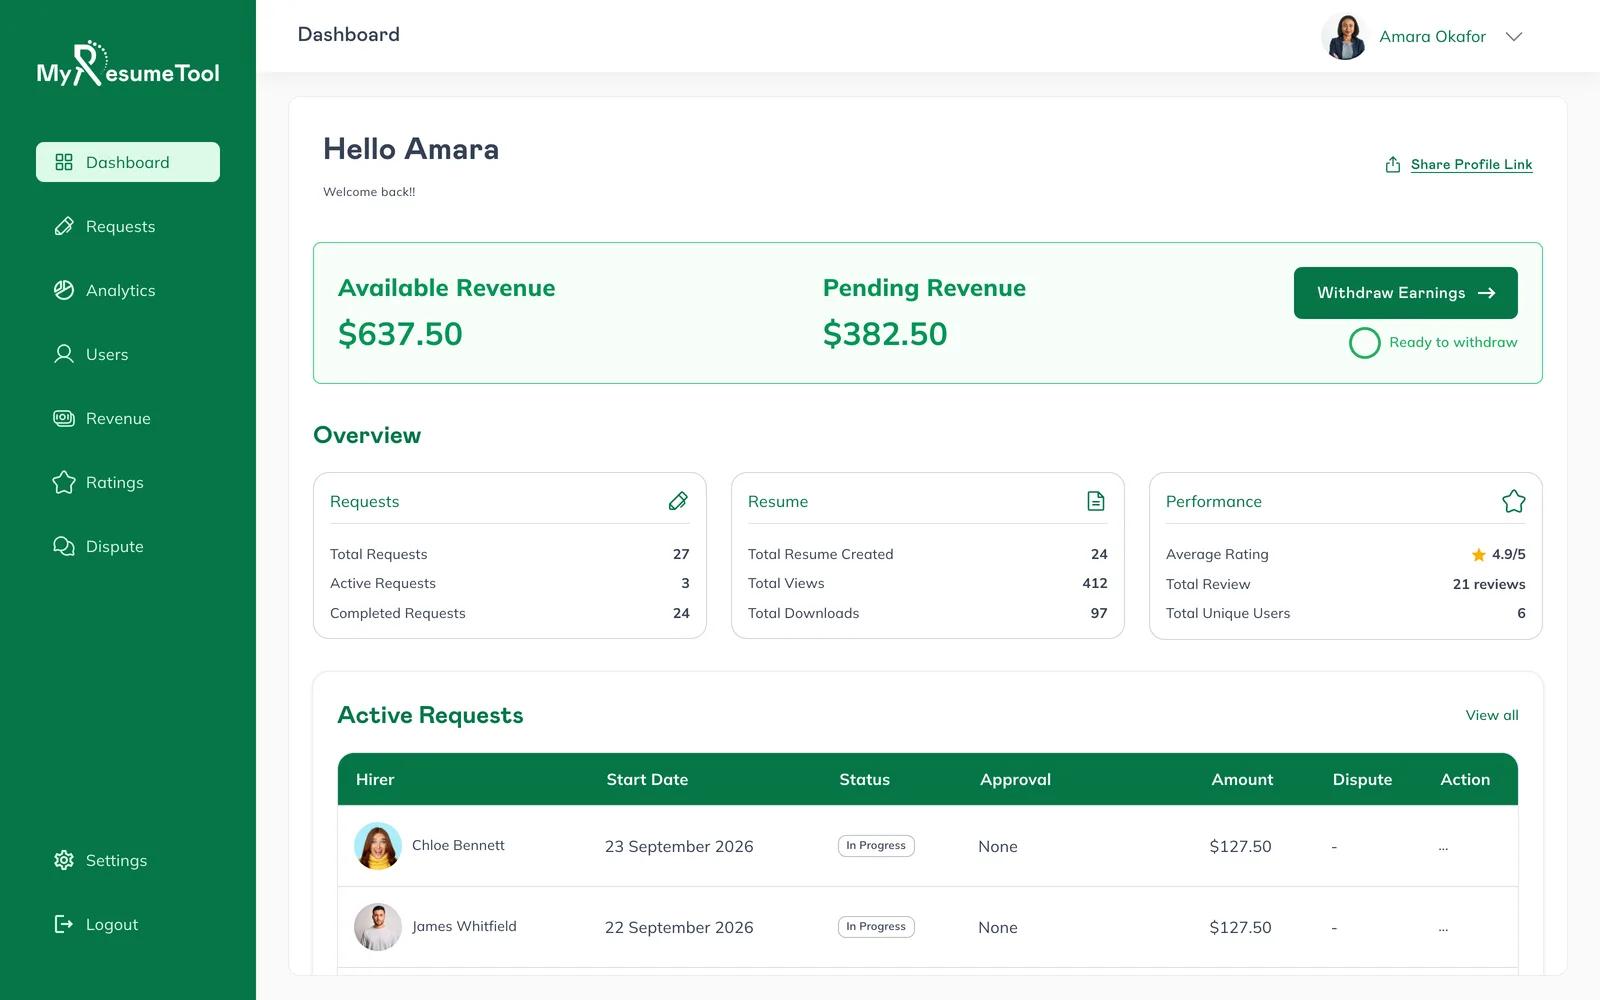Screen dimensions: 1600x1000
Task: Click the Start Date column header
Action: [x=647, y=779]
